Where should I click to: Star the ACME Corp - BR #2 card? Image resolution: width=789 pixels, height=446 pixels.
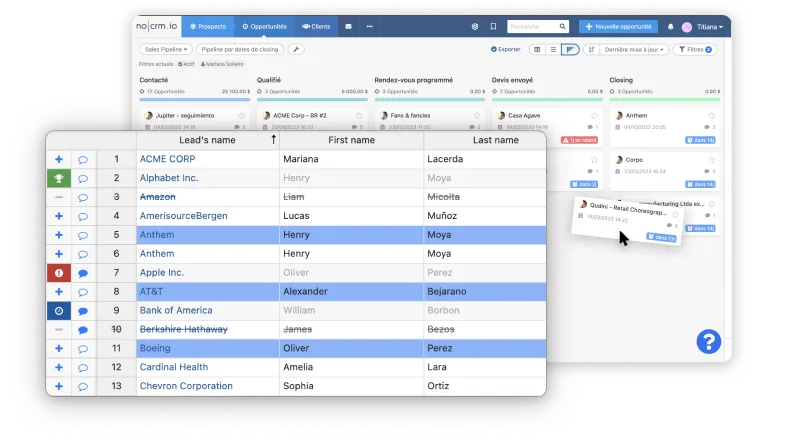(359, 115)
